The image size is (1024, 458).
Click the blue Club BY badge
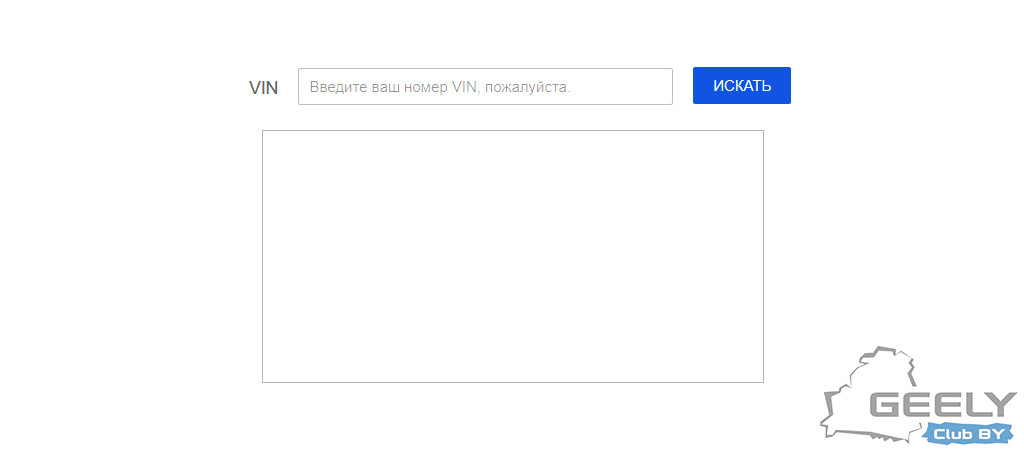pyautogui.click(x=969, y=434)
